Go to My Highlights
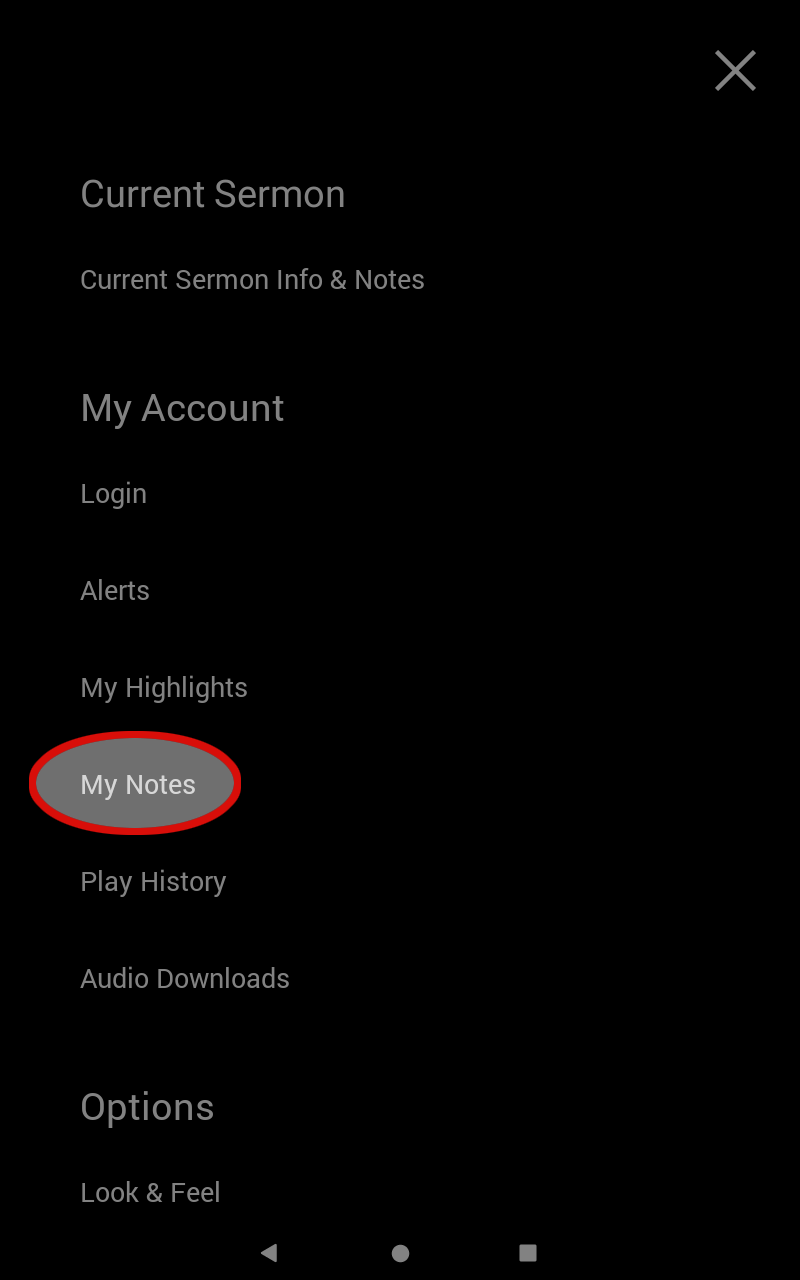 [164, 688]
